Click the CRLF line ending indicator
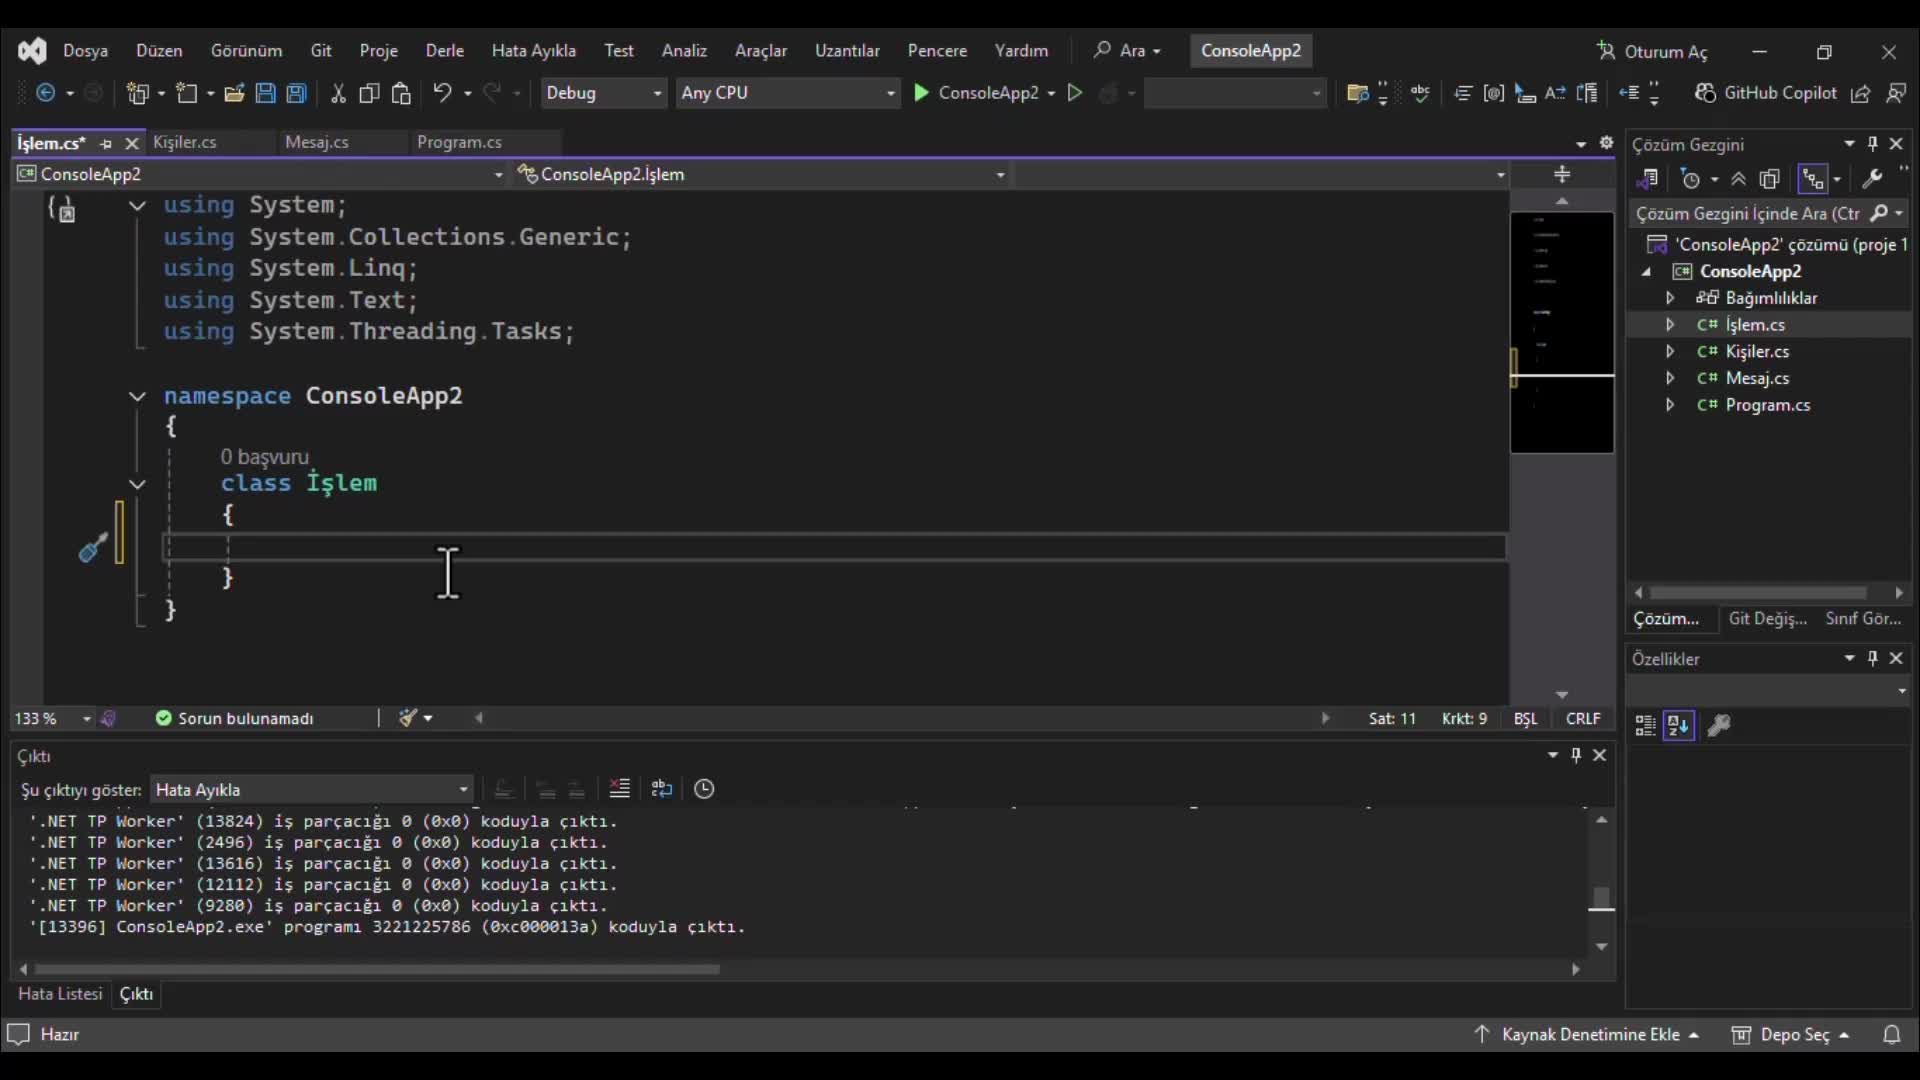The width and height of the screenshot is (1920, 1080). coord(1582,718)
